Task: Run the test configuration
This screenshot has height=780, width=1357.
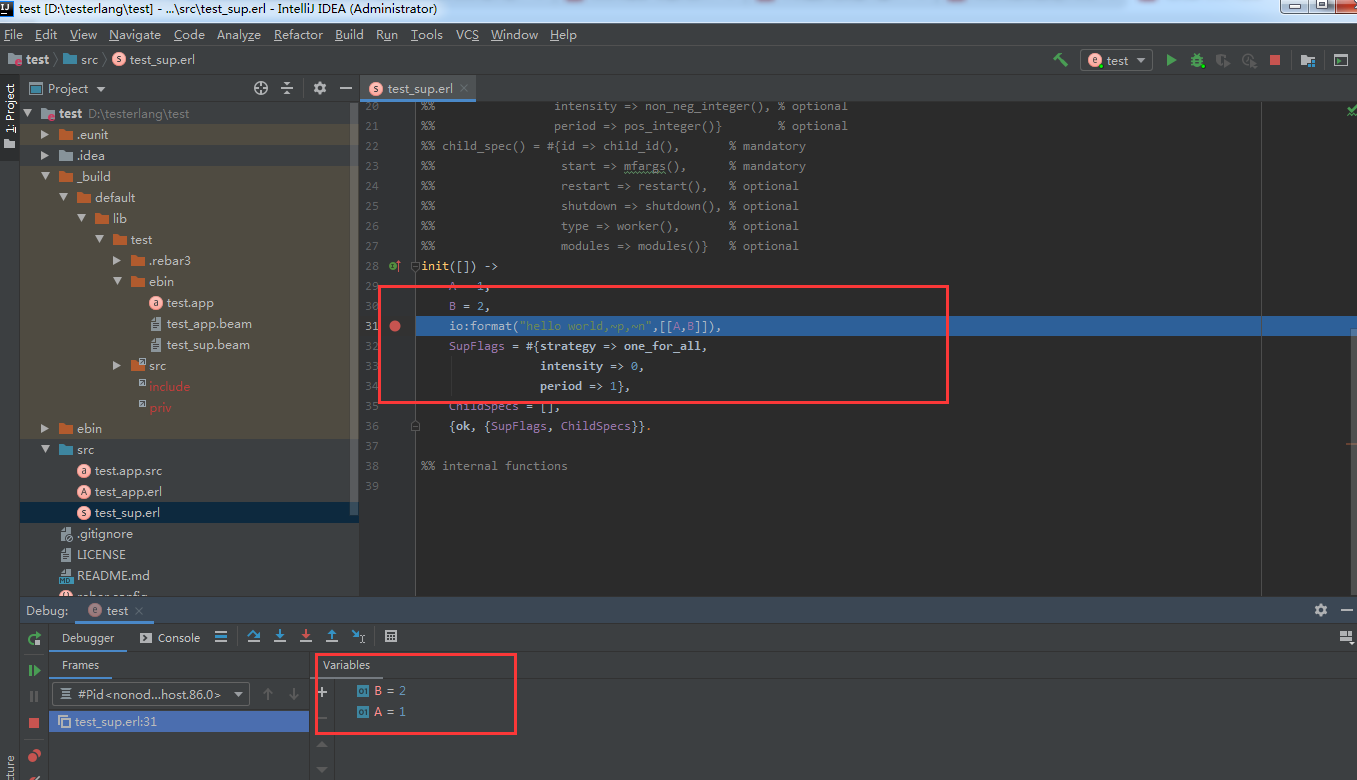Action: [x=1171, y=60]
